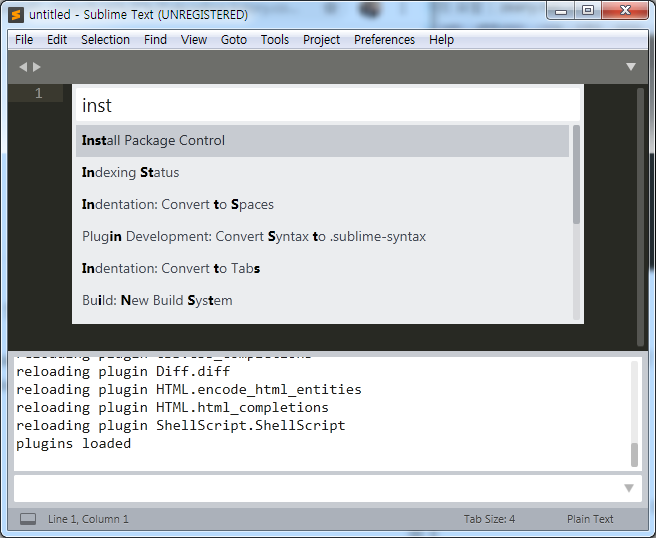Open the Help menu
The height and width of the screenshot is (538, 656).
(x=441, y=40)
